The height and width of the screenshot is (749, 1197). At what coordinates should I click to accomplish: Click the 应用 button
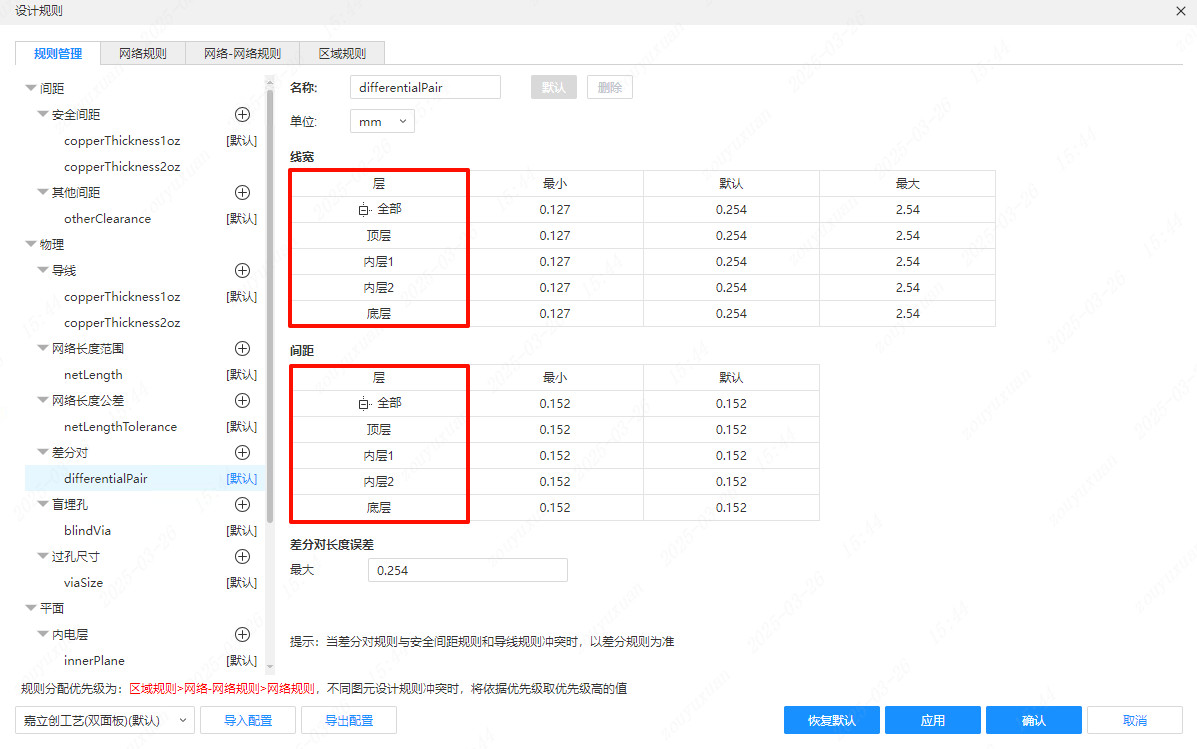[x=932, y=719]
